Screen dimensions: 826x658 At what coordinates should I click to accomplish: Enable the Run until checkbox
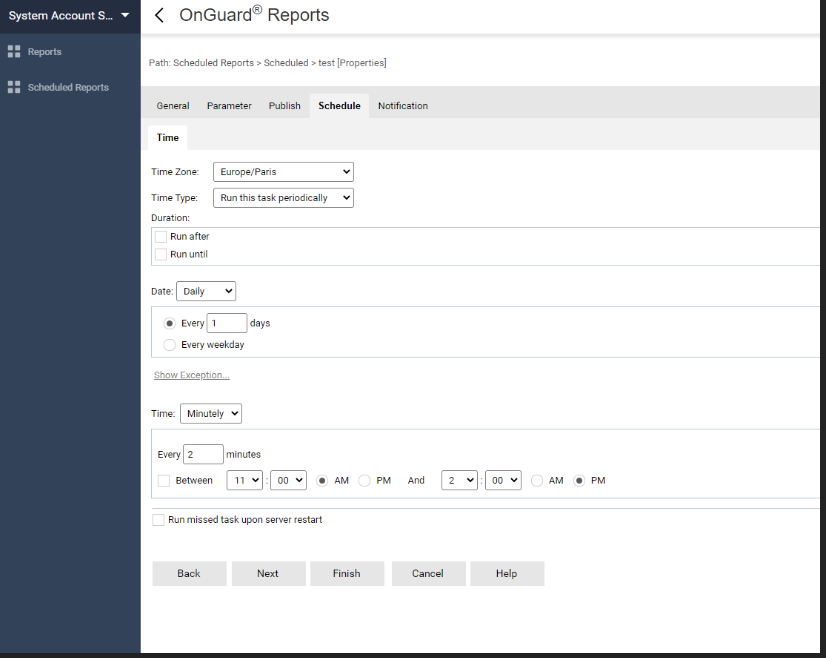161,254
